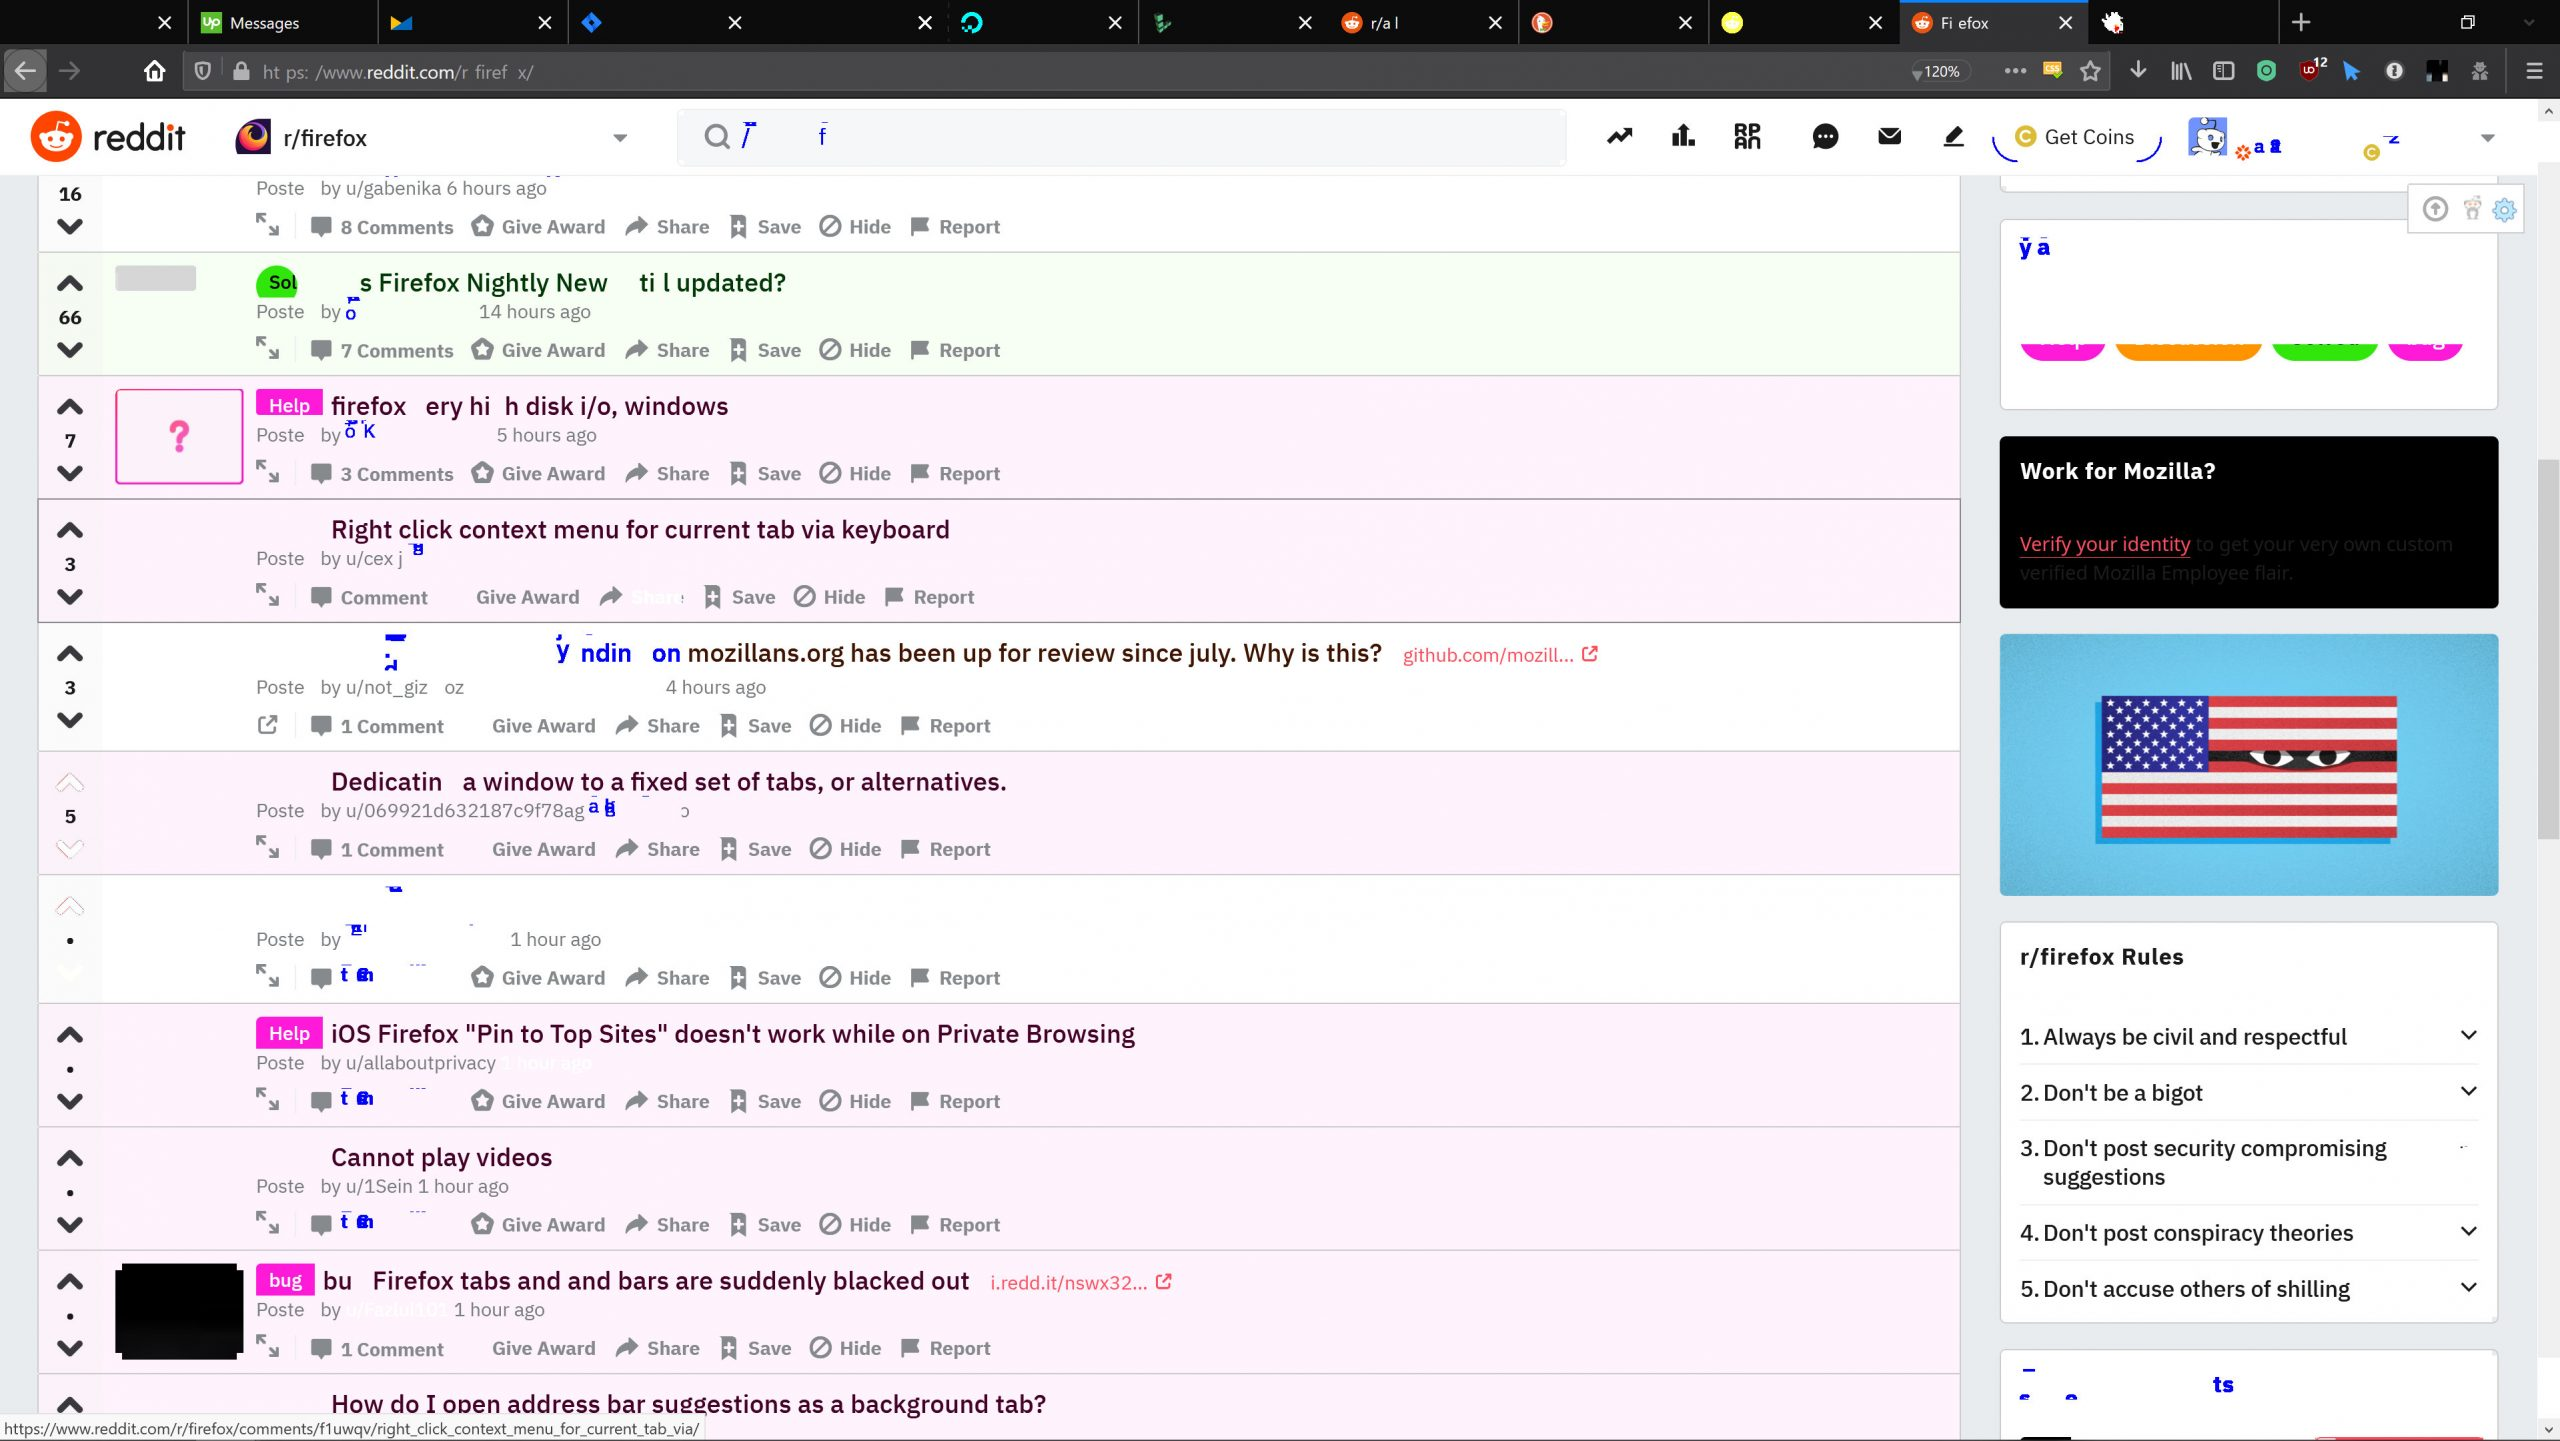The image size is (2560, 1441).
Task: Downvote the 'Firefox tabs and bars blacked out' post
Action: click(69, 1348)
